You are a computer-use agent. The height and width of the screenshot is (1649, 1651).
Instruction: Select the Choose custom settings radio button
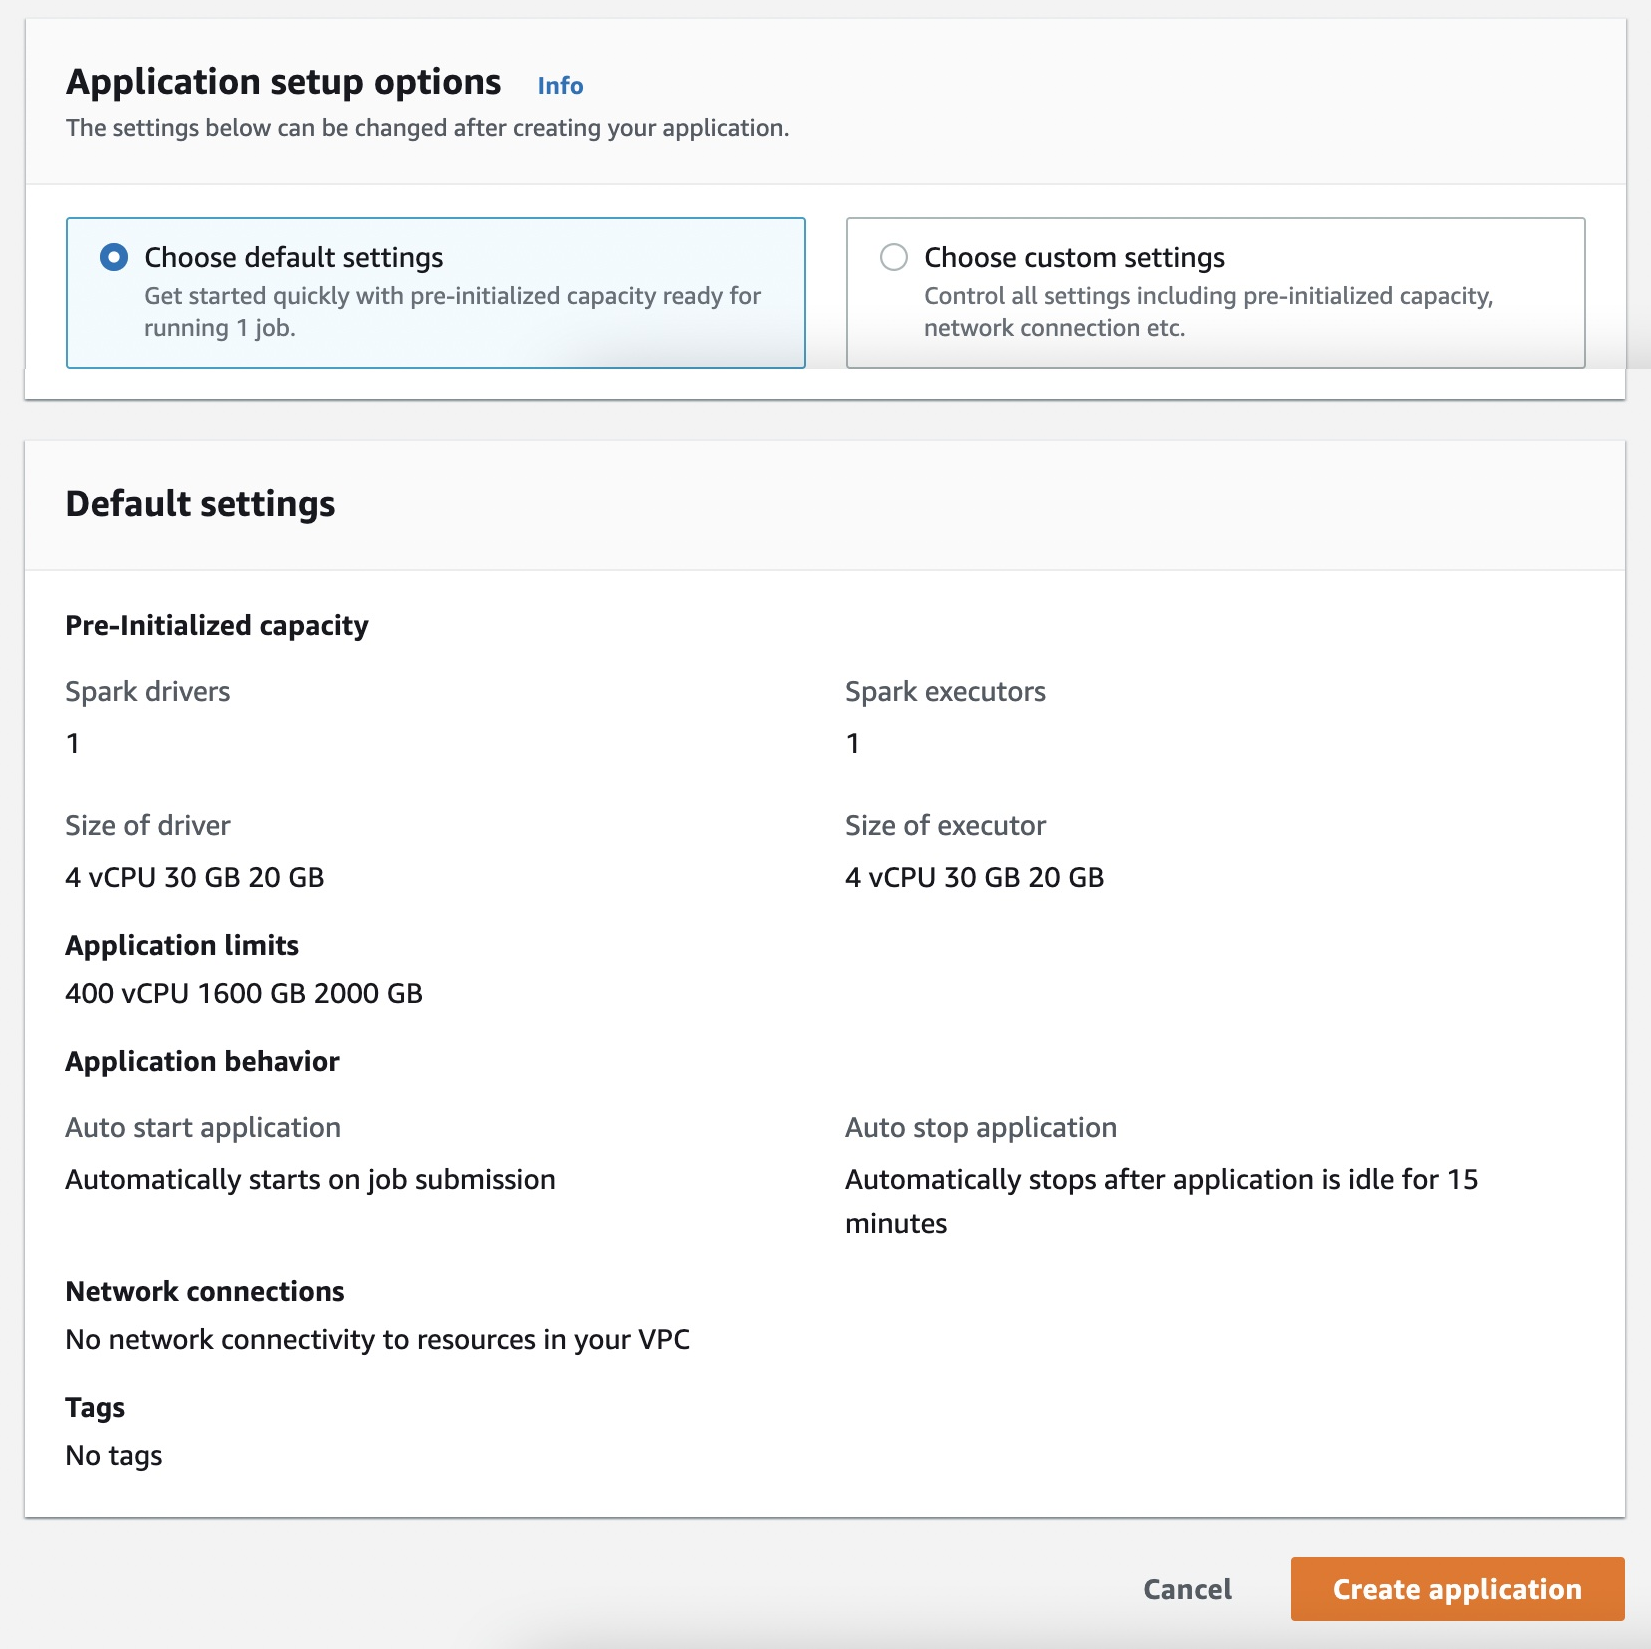click(x=895, y=257)
